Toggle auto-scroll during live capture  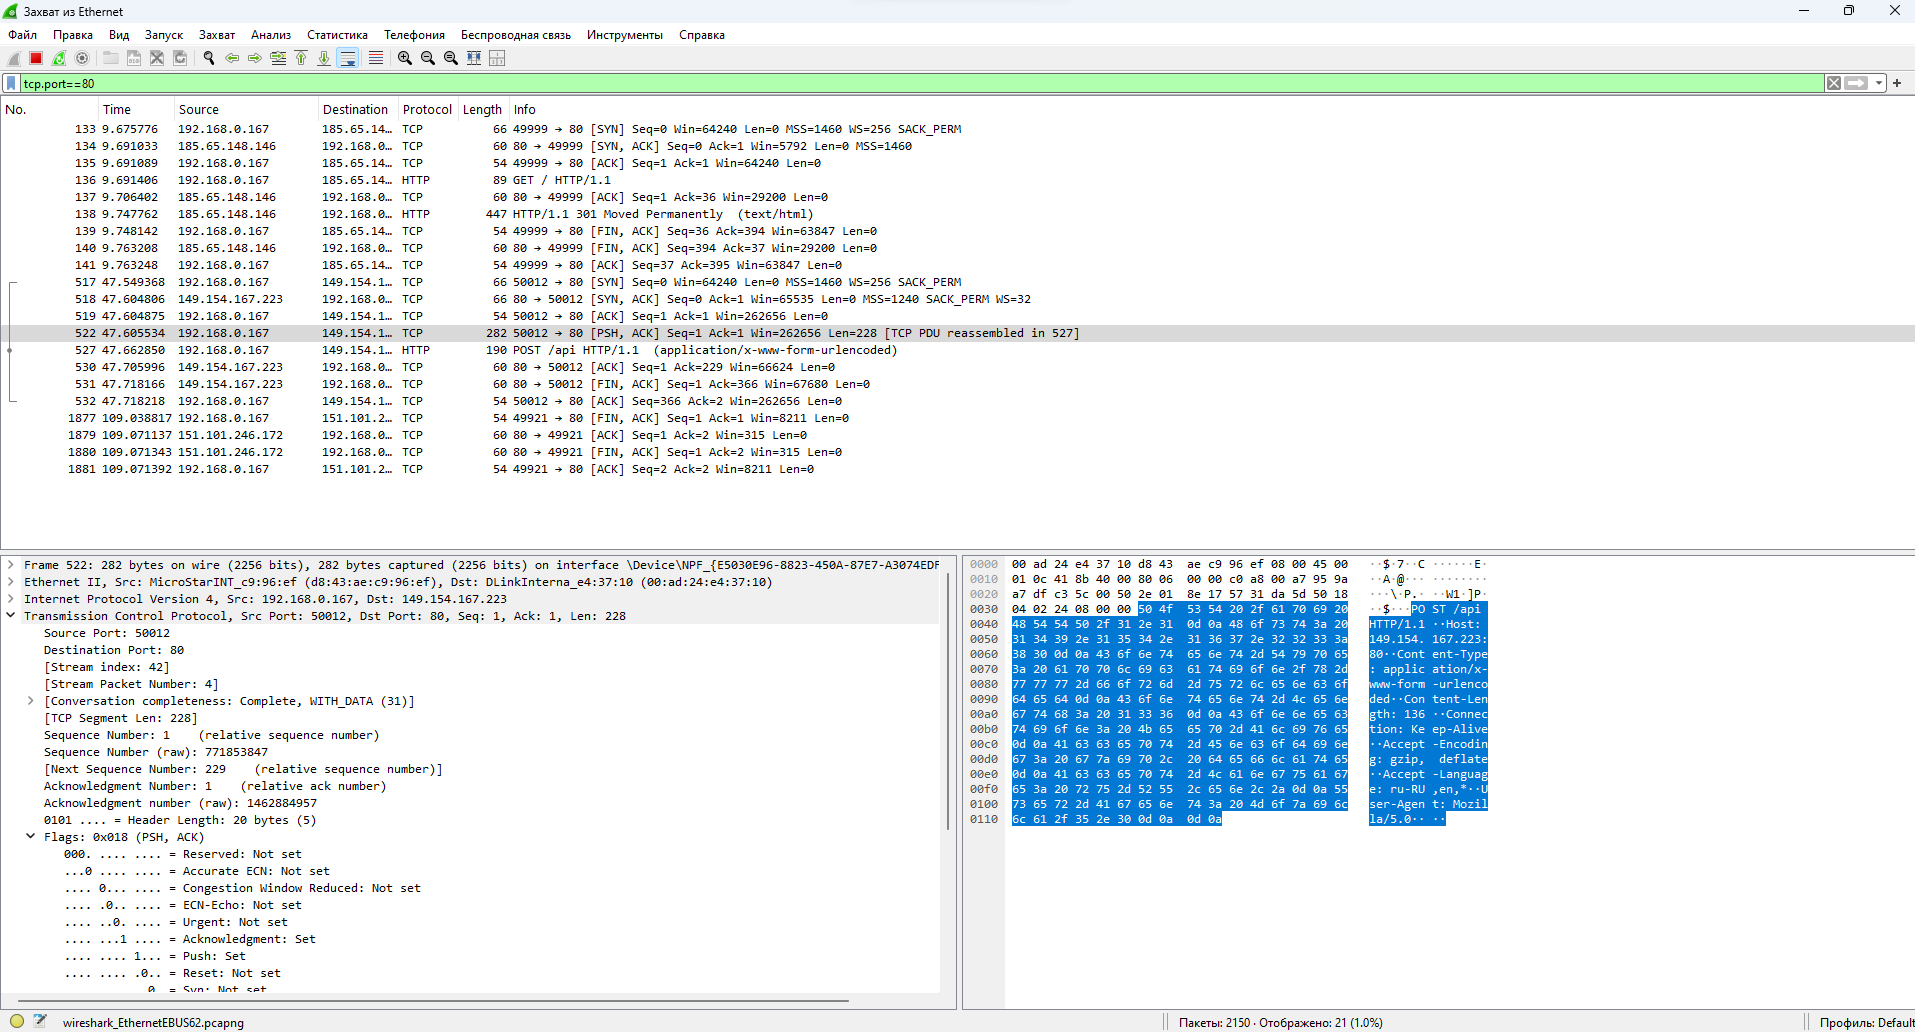pos(348,58)
